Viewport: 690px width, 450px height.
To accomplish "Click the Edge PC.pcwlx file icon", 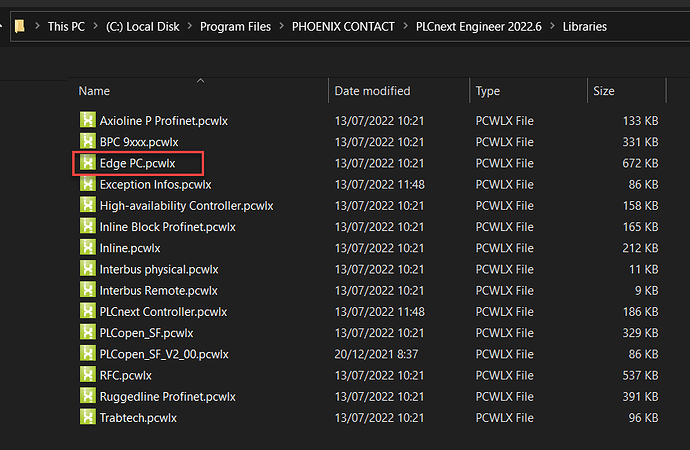I will (88, 162).
